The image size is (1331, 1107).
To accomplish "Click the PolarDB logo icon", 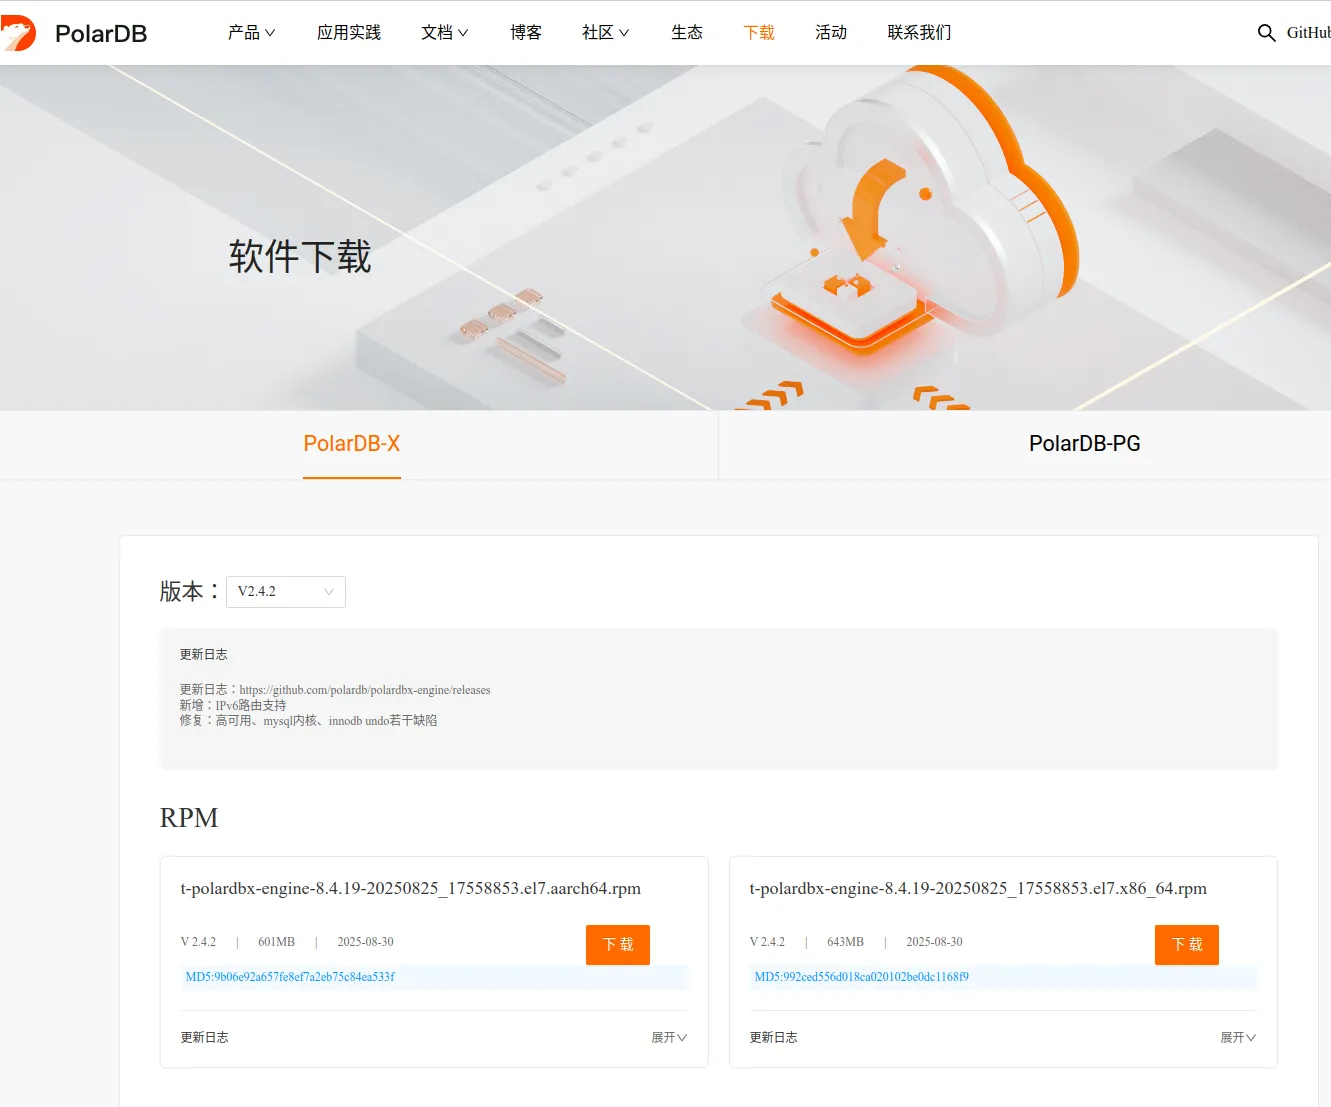I will (18, 33).
